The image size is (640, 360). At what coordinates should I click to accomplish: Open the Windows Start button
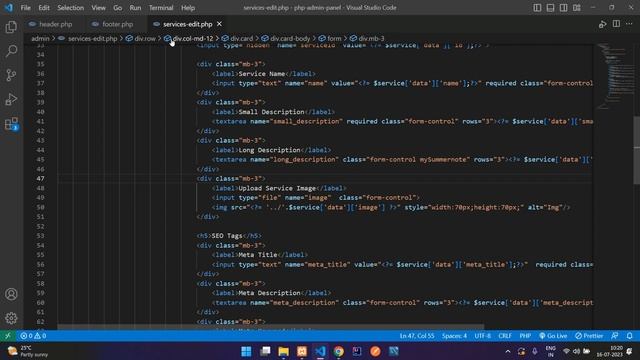click(246, 351)
